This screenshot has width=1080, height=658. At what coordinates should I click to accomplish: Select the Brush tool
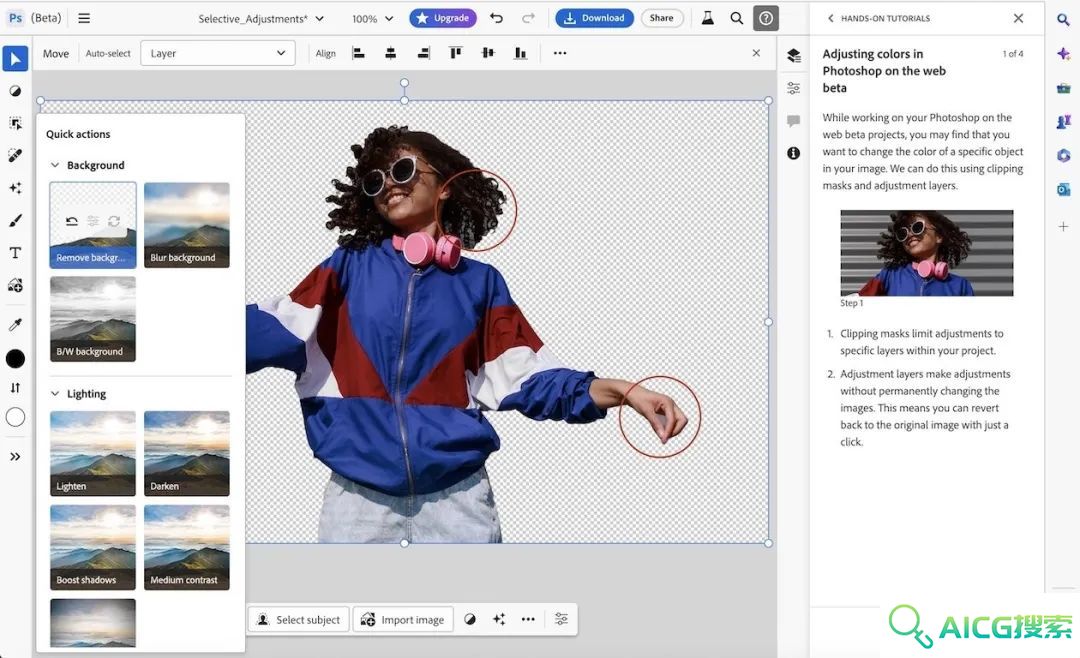pyautogui.click(x=15, y=220)
